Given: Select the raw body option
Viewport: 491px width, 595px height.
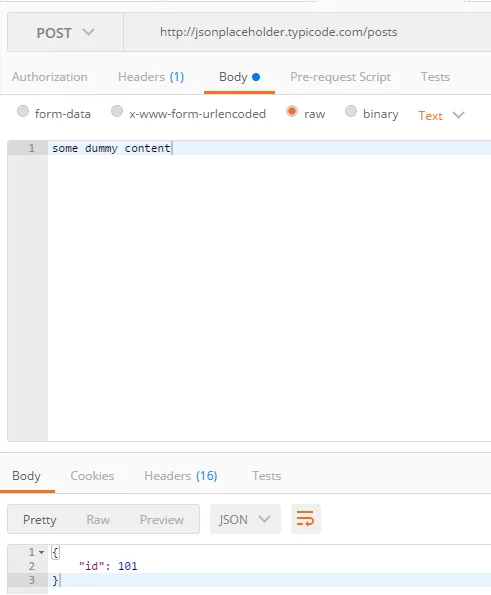Looking at the screenshot, I should [292, 112].
